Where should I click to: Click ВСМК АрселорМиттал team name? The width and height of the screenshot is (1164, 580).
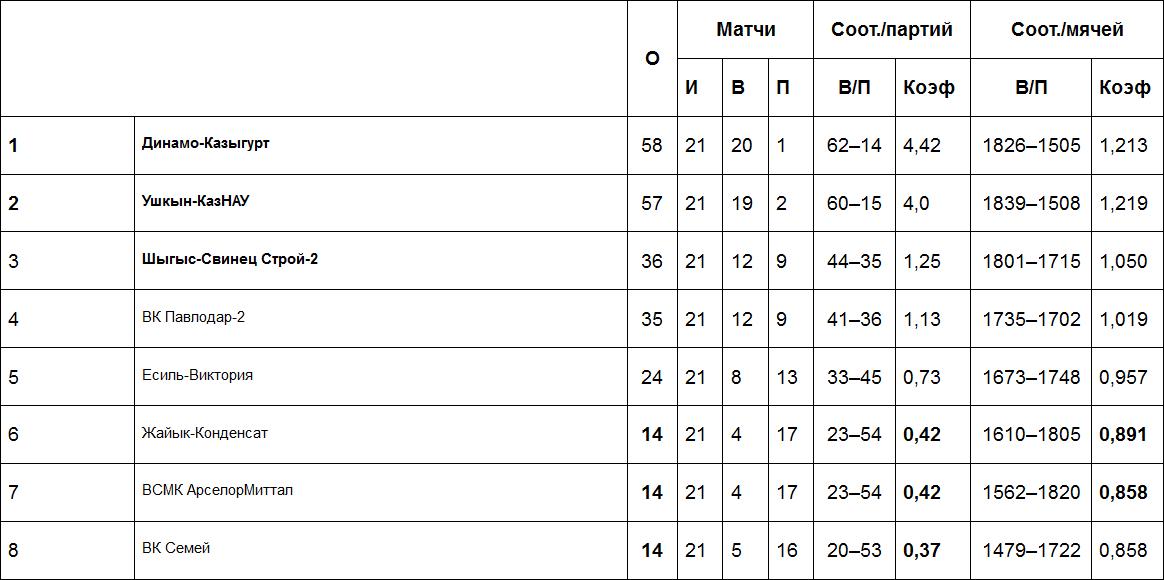pyautogui.click(x=218, y=490)
